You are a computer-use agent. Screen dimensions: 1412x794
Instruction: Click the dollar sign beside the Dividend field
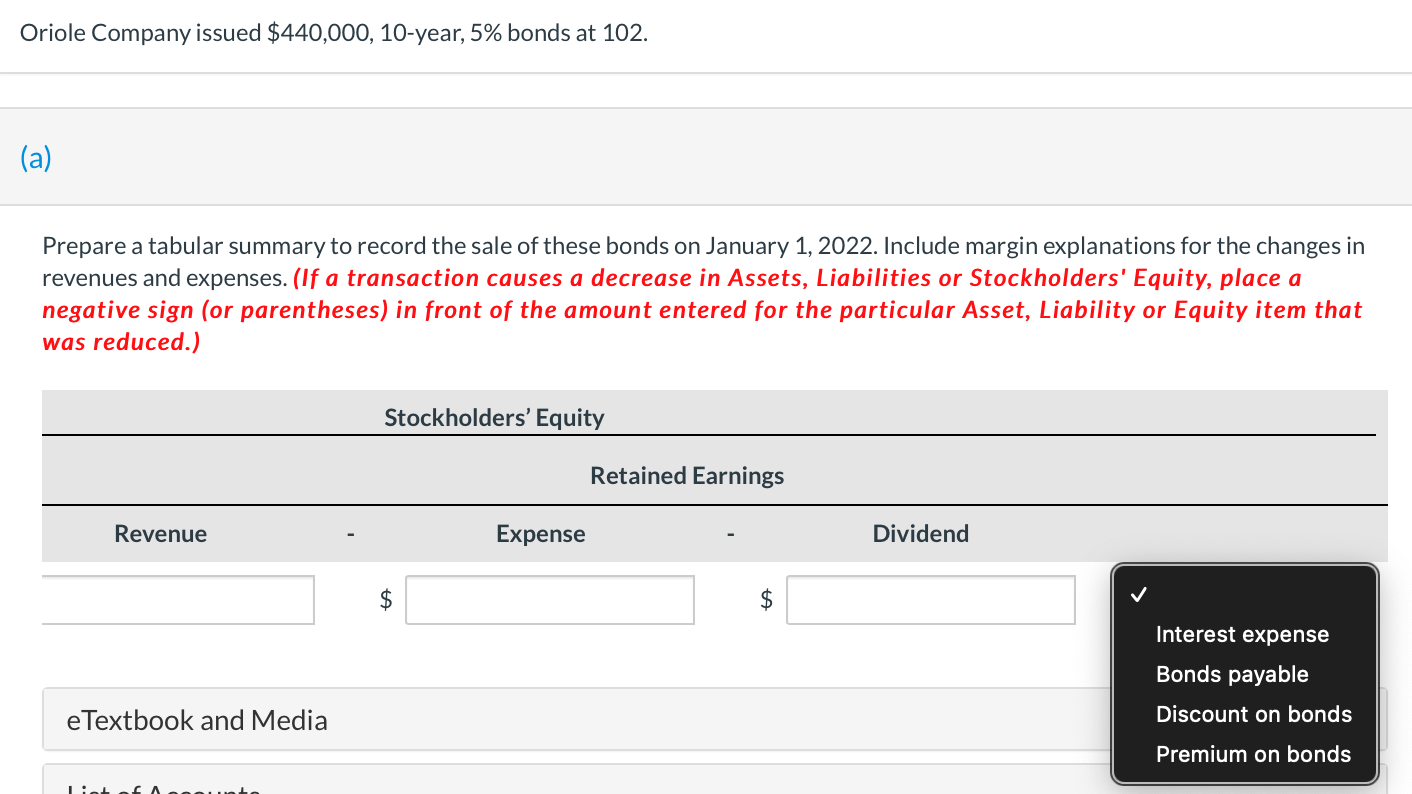point(766,599)
